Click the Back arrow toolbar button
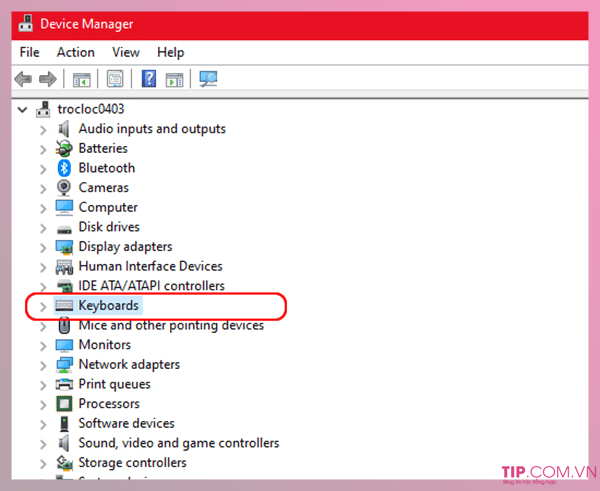 pyautogui.click(x=23, y=79)
